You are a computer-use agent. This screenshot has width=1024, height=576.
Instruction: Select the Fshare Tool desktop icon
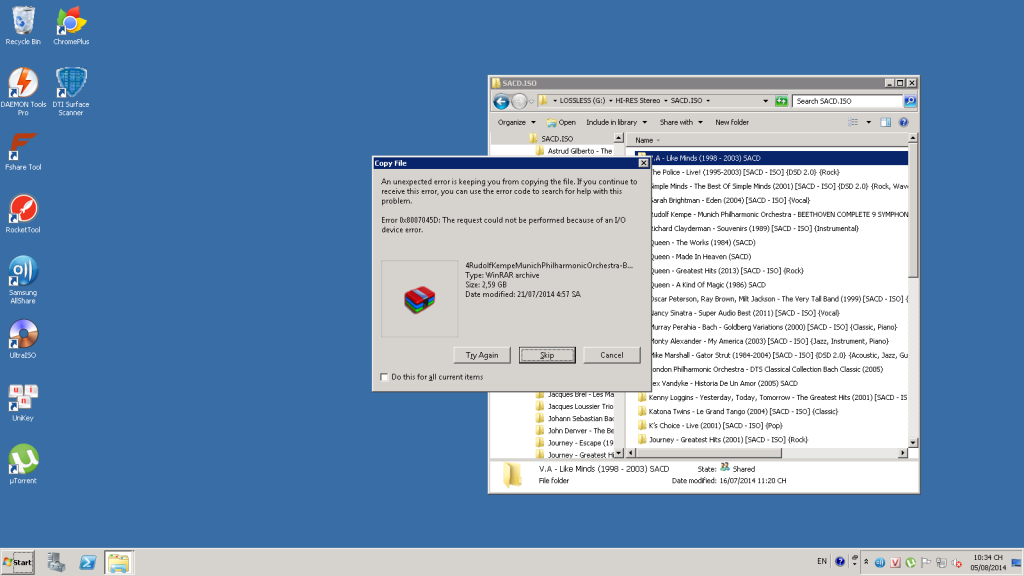click(23, 152)
